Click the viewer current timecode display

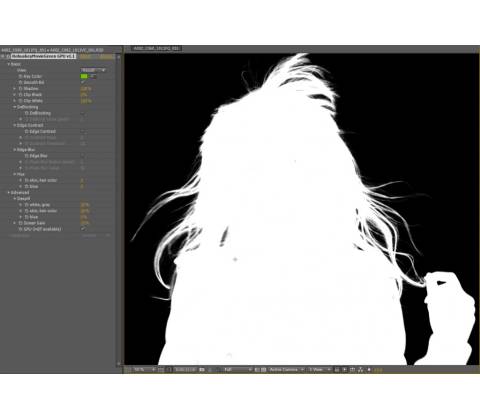coord(185,370)
